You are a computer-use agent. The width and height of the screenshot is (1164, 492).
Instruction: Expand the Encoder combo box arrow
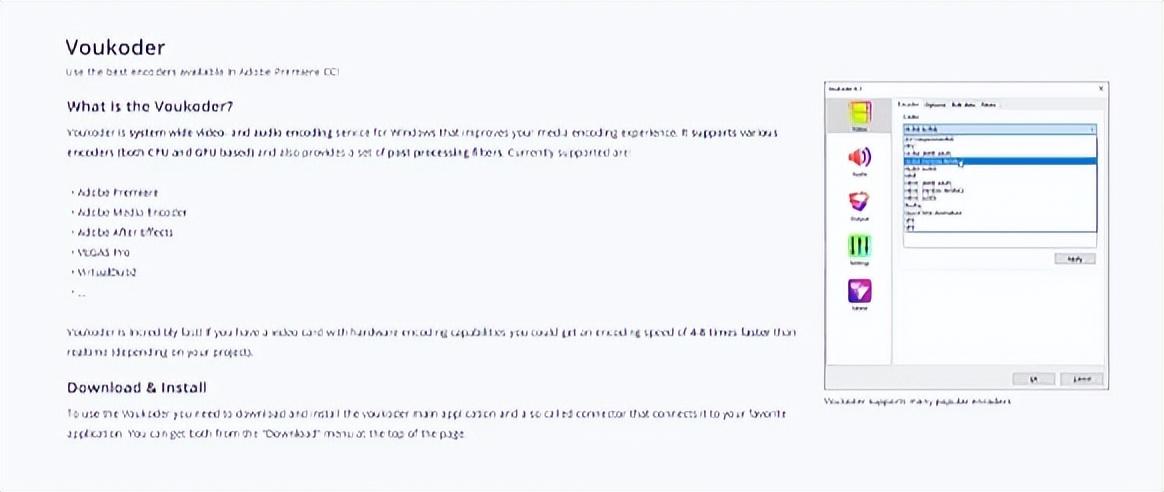tap(1091, 129)
